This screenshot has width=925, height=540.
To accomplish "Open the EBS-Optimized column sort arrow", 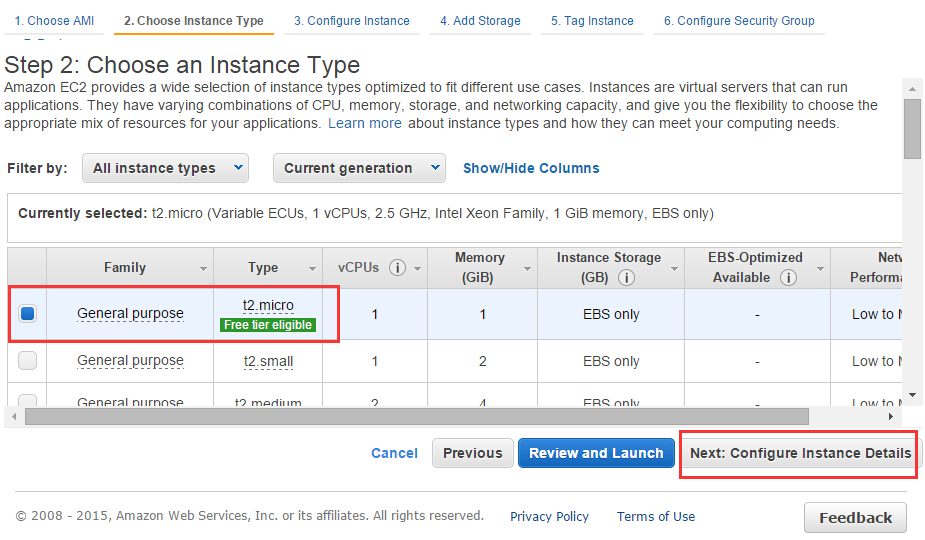I will (x=820, y=269).
